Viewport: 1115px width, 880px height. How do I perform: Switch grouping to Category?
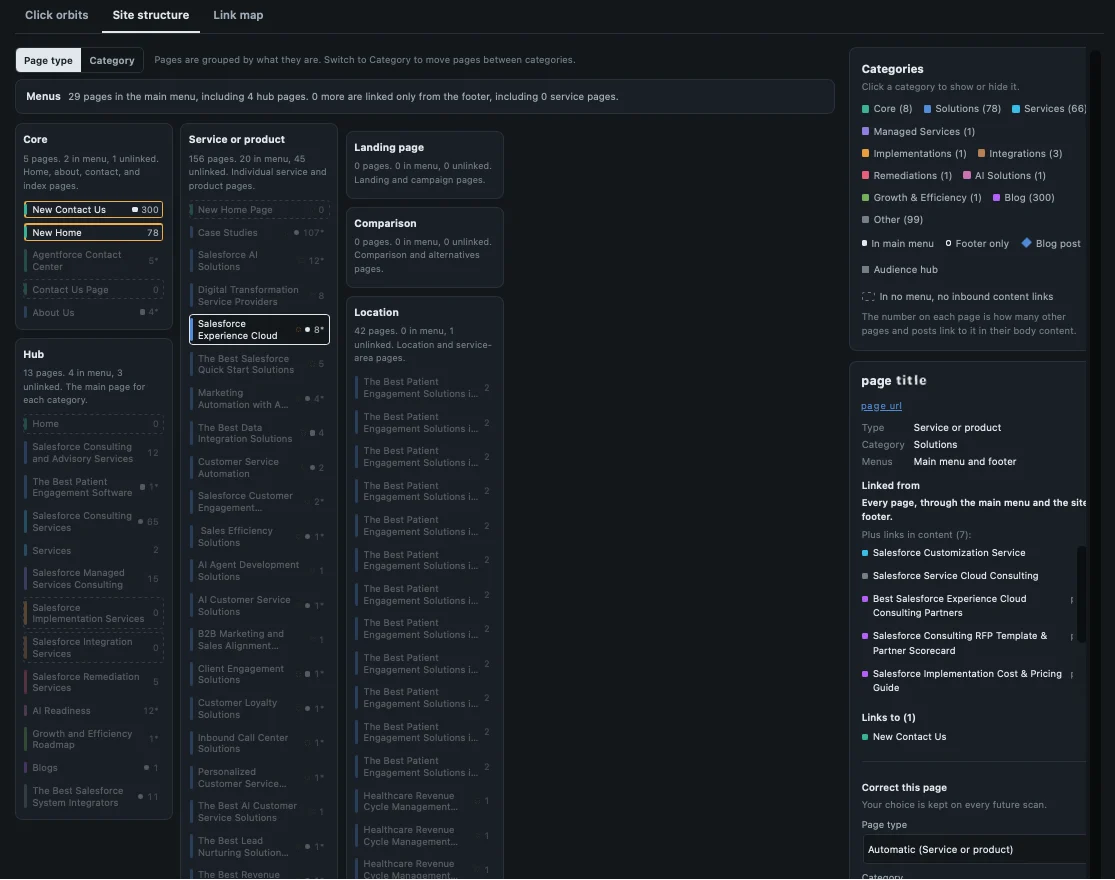click(112, 60)
